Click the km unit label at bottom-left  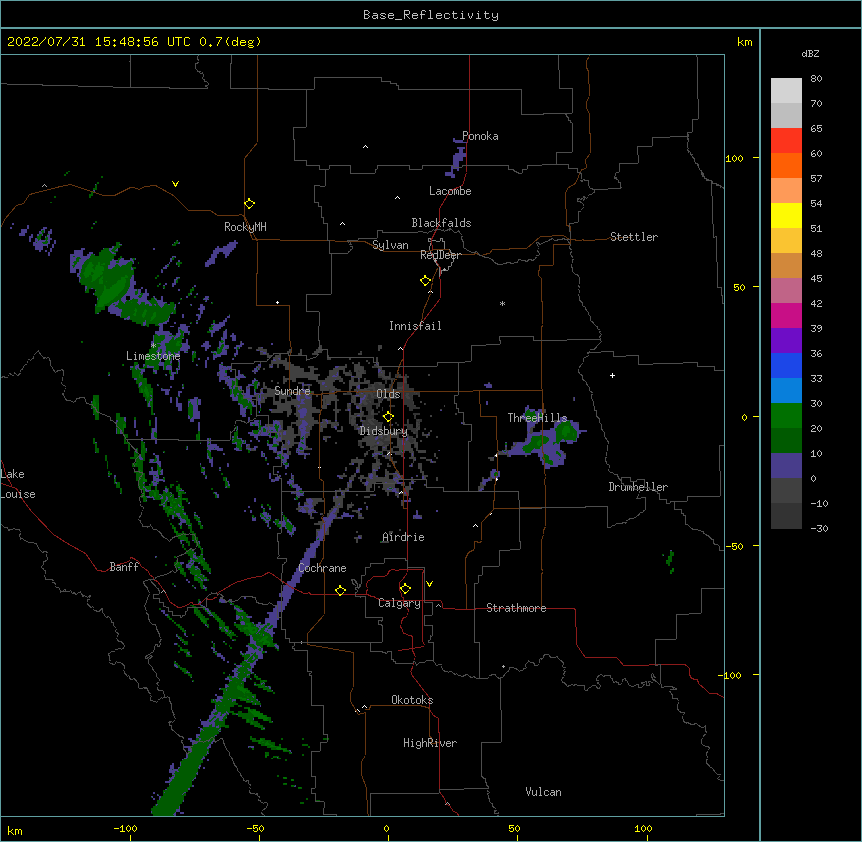click(15, 830)
